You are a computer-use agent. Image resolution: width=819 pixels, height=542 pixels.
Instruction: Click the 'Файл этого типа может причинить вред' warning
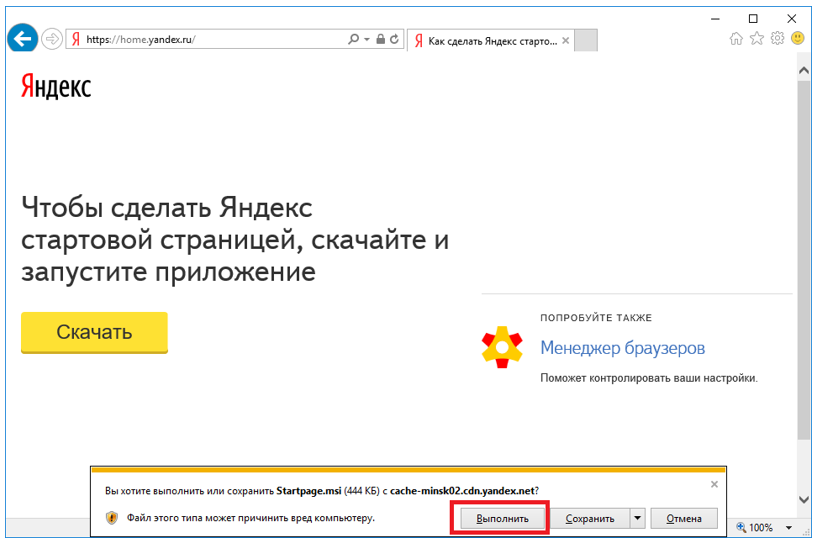tap(251, 518)
